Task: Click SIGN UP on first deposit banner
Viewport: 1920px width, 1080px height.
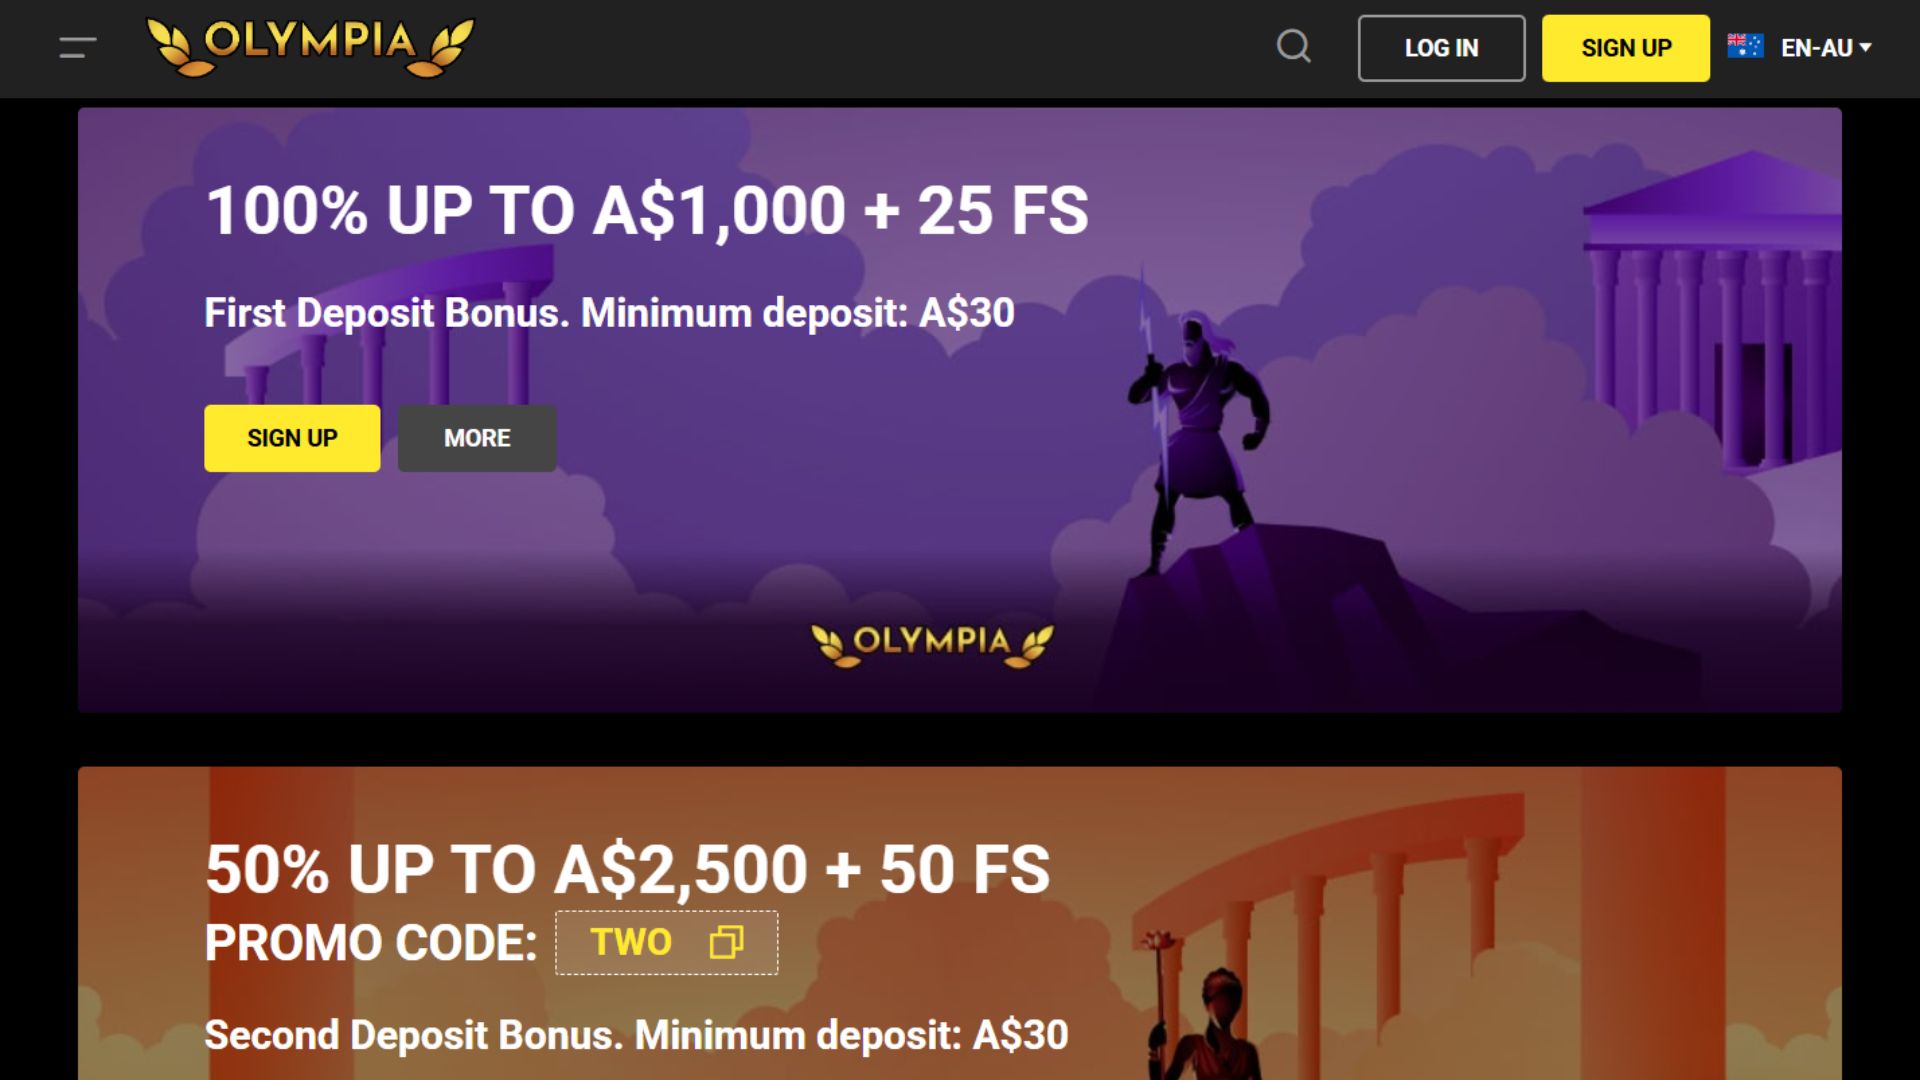Action: (292, 438)
